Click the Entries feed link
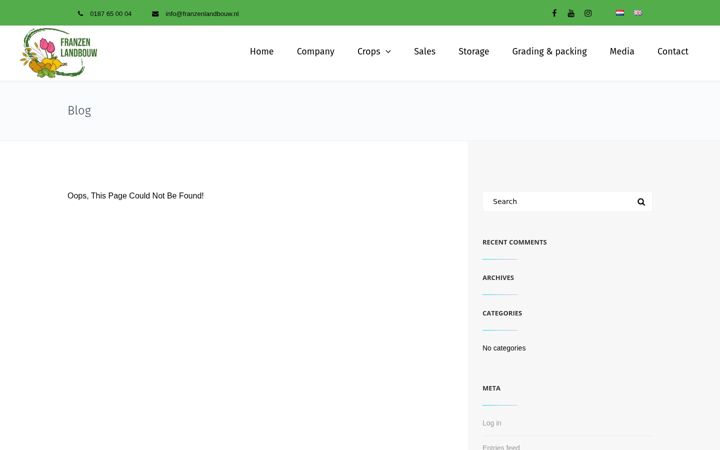720x450 pixels. point(501,447)
